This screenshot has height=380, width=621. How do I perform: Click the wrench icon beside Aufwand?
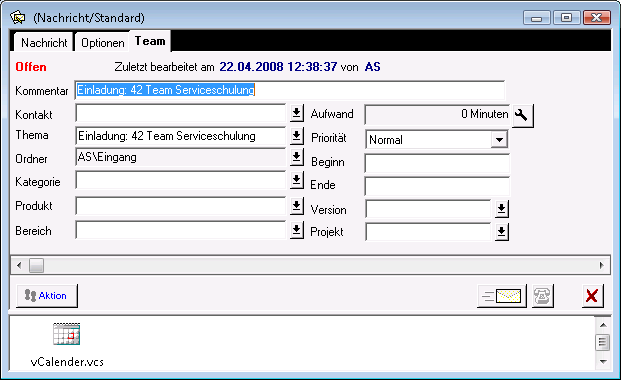(523, 116)
